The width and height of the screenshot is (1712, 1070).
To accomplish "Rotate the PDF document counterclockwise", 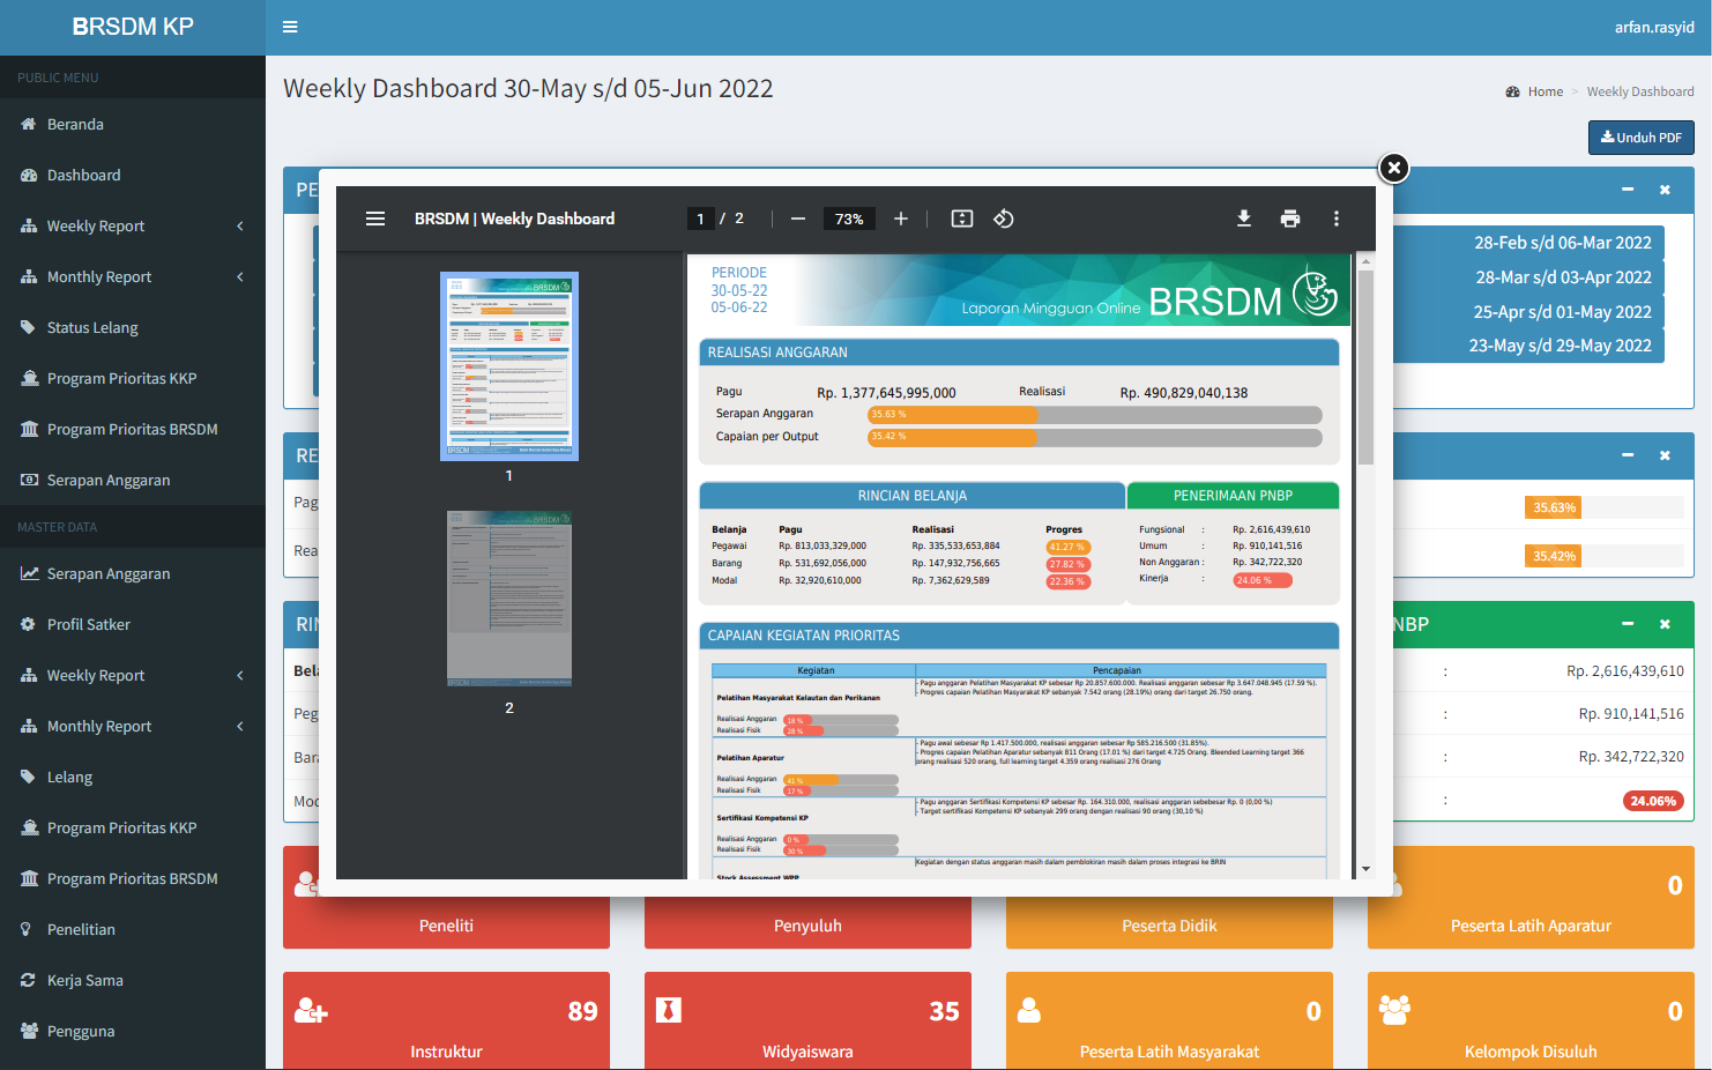I will pos(1003,218).
